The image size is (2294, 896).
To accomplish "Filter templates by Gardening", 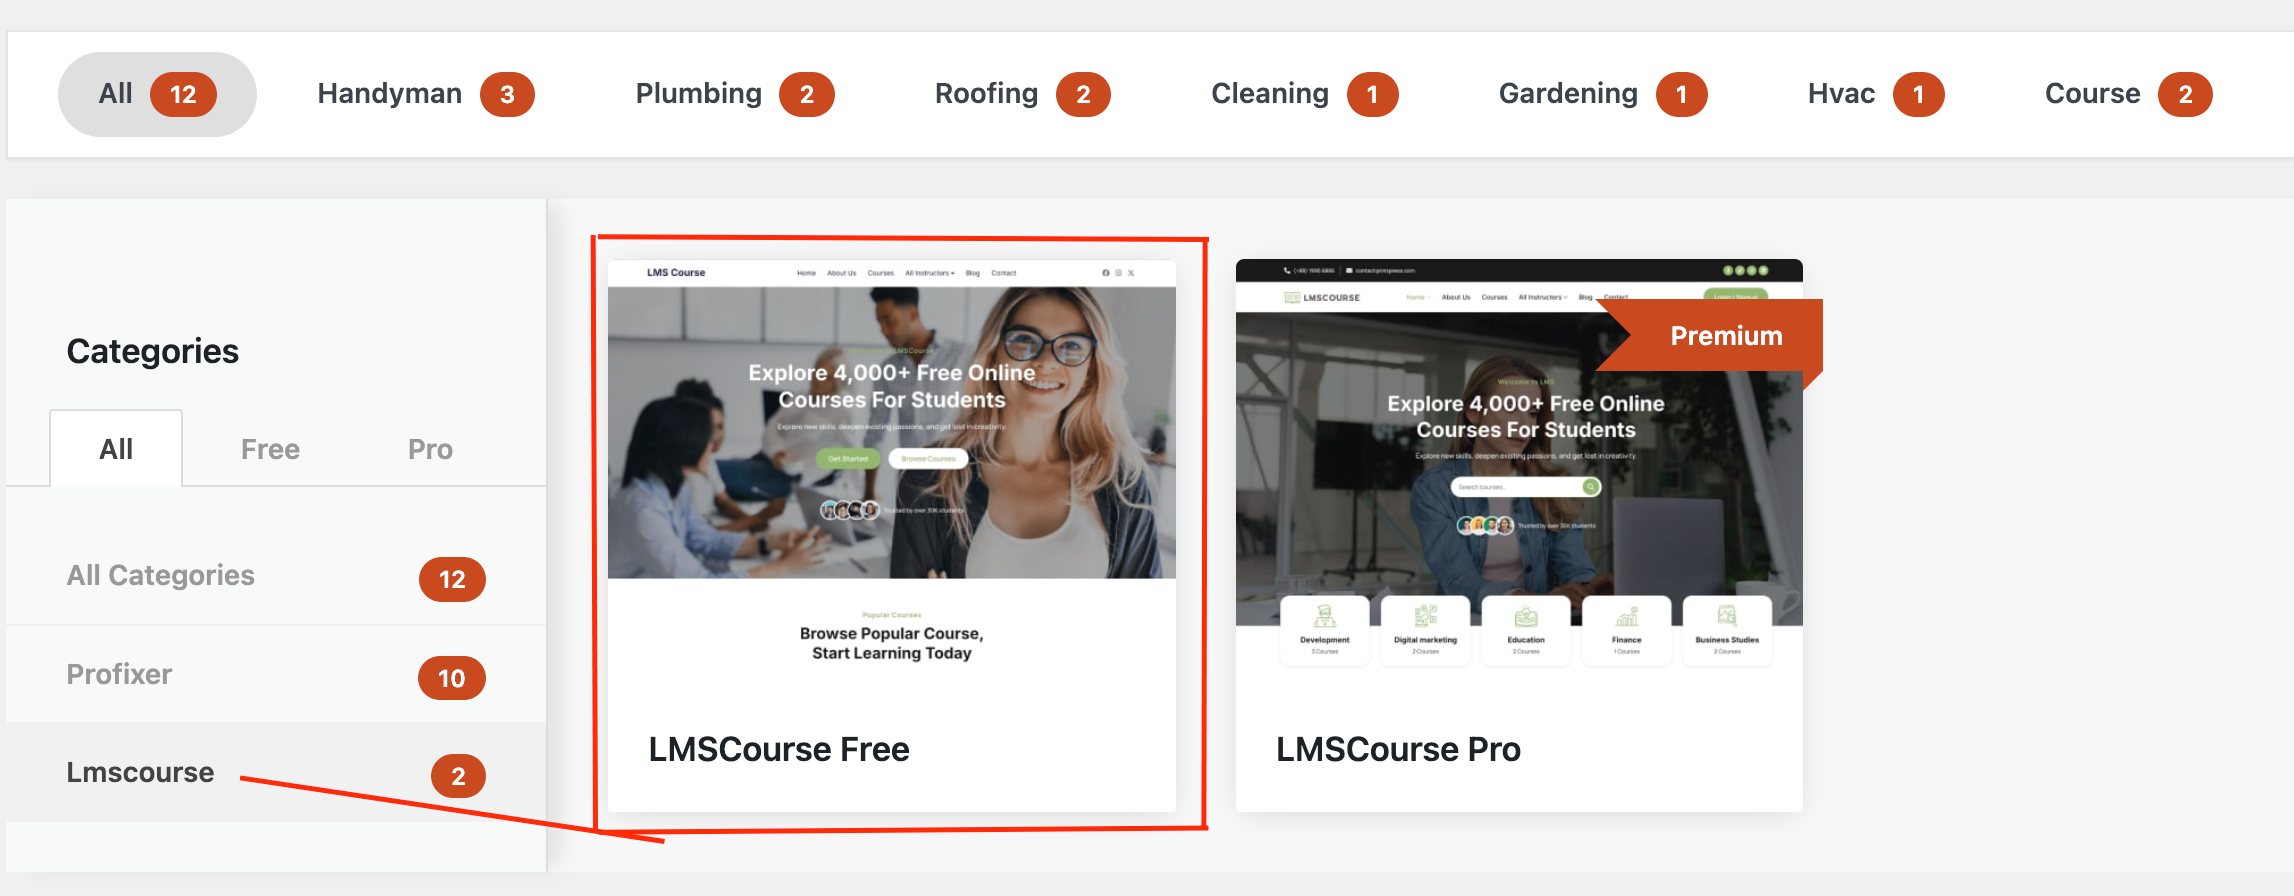I will click(1602, 94).
